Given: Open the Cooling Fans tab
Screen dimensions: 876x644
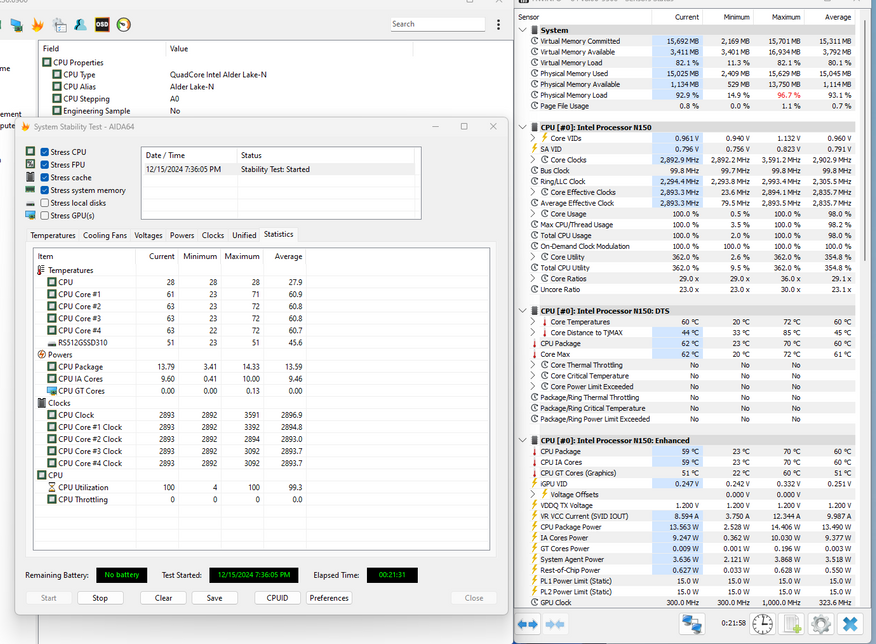Looking at the screenshot, I should coord(105,235).
